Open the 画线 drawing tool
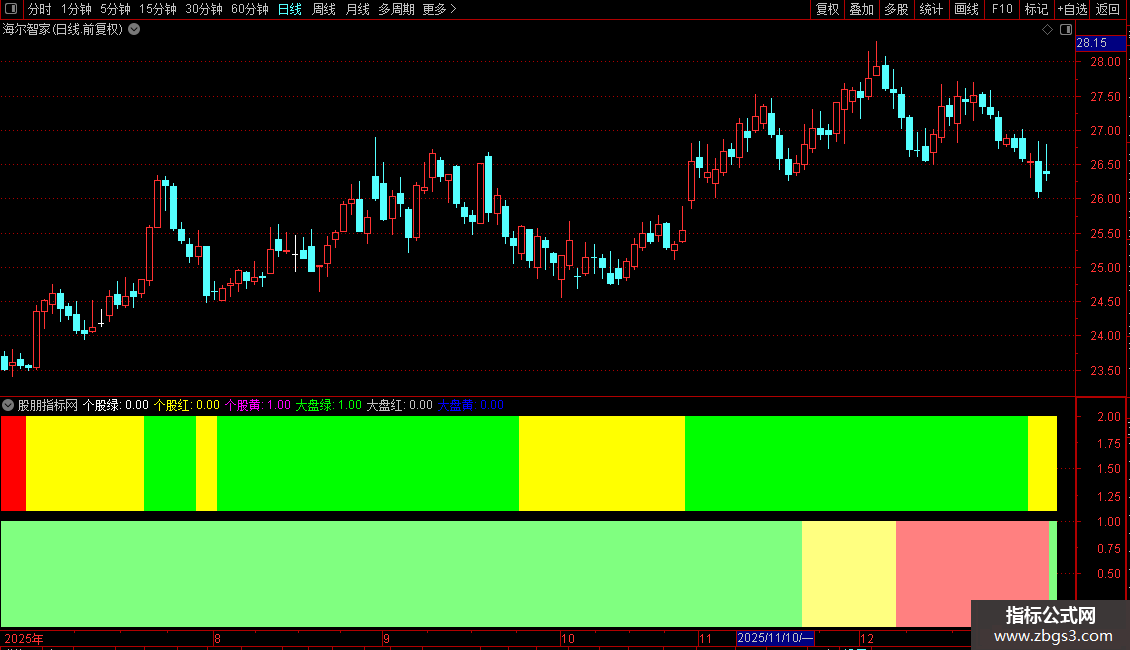The width and height of the screenshot is (1130, 650). point(966,9)
